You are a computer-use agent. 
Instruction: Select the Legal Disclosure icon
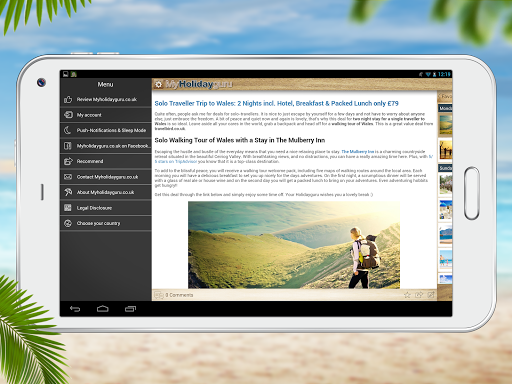68,208
